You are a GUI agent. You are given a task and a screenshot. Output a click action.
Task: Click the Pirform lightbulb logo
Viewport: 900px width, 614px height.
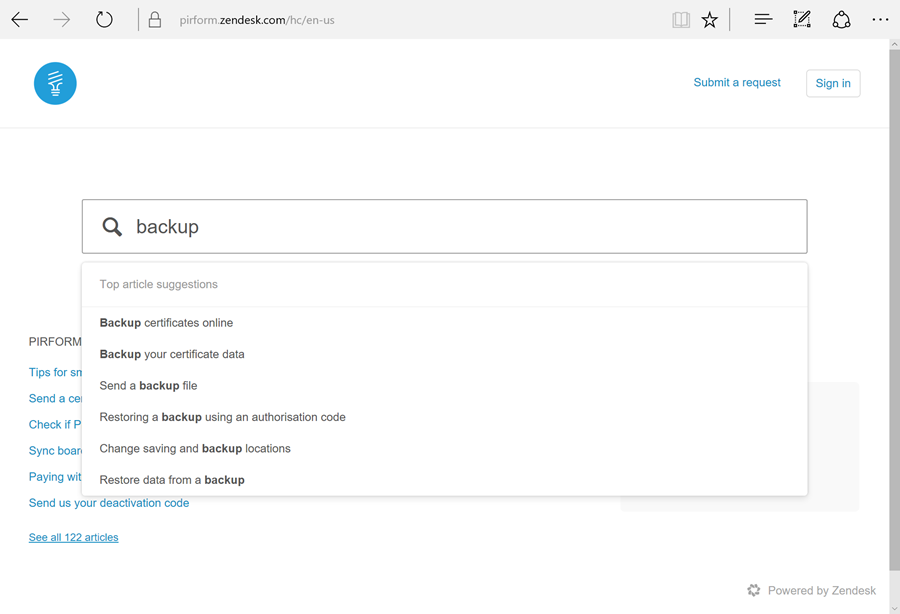click(x=55, y=83)
